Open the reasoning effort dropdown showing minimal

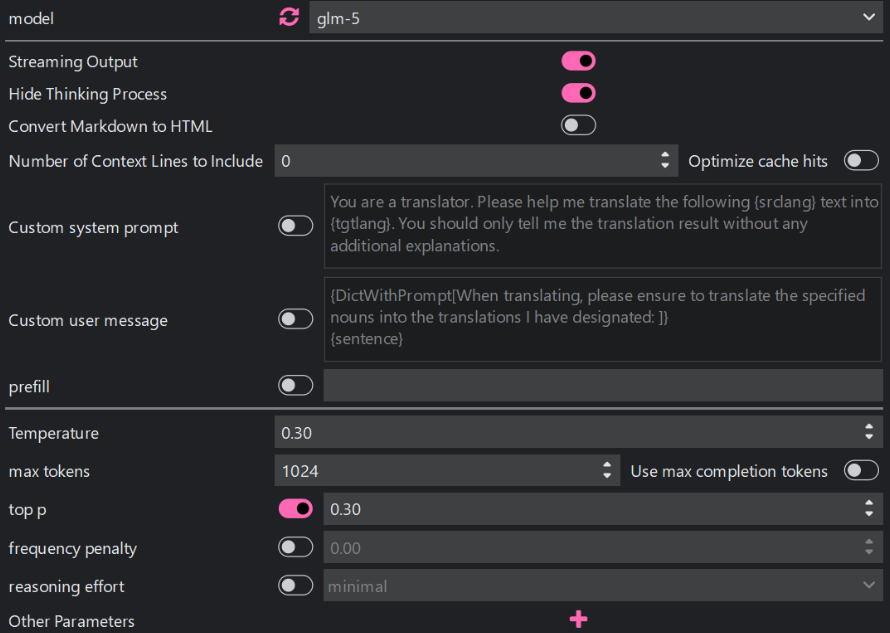(x=603, y=585)
